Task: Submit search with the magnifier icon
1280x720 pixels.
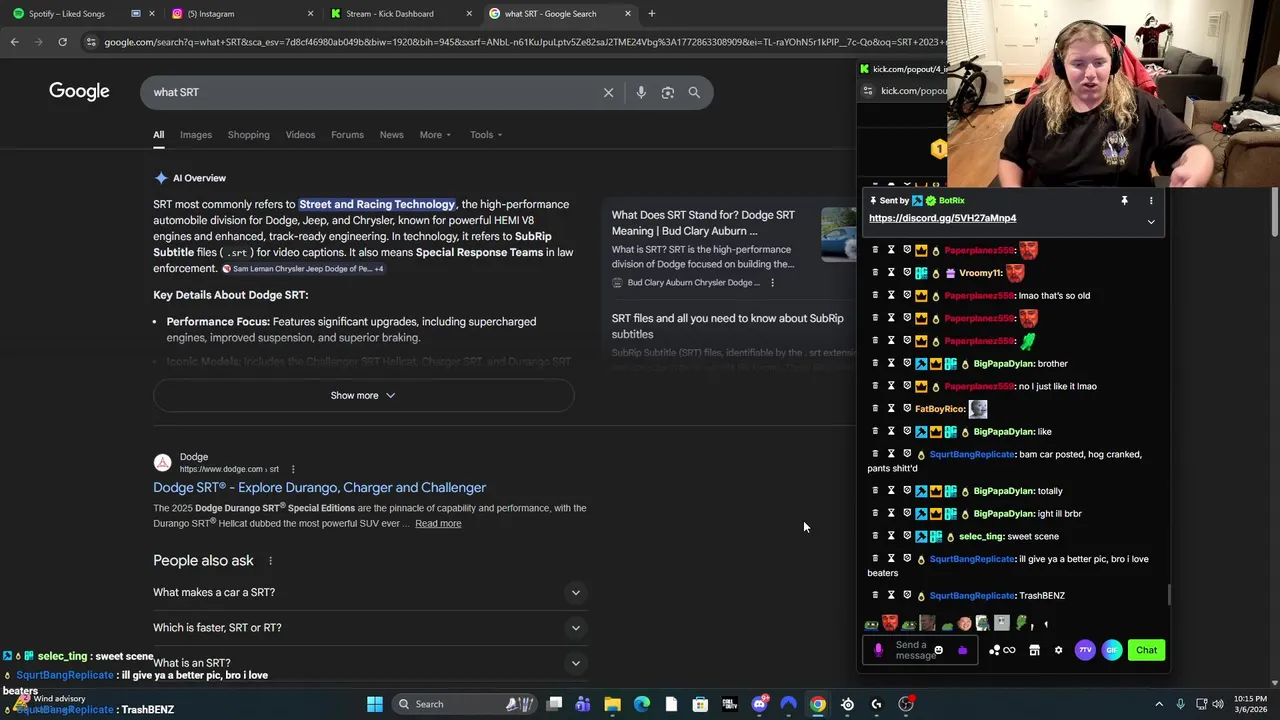Action: [694, 92]
